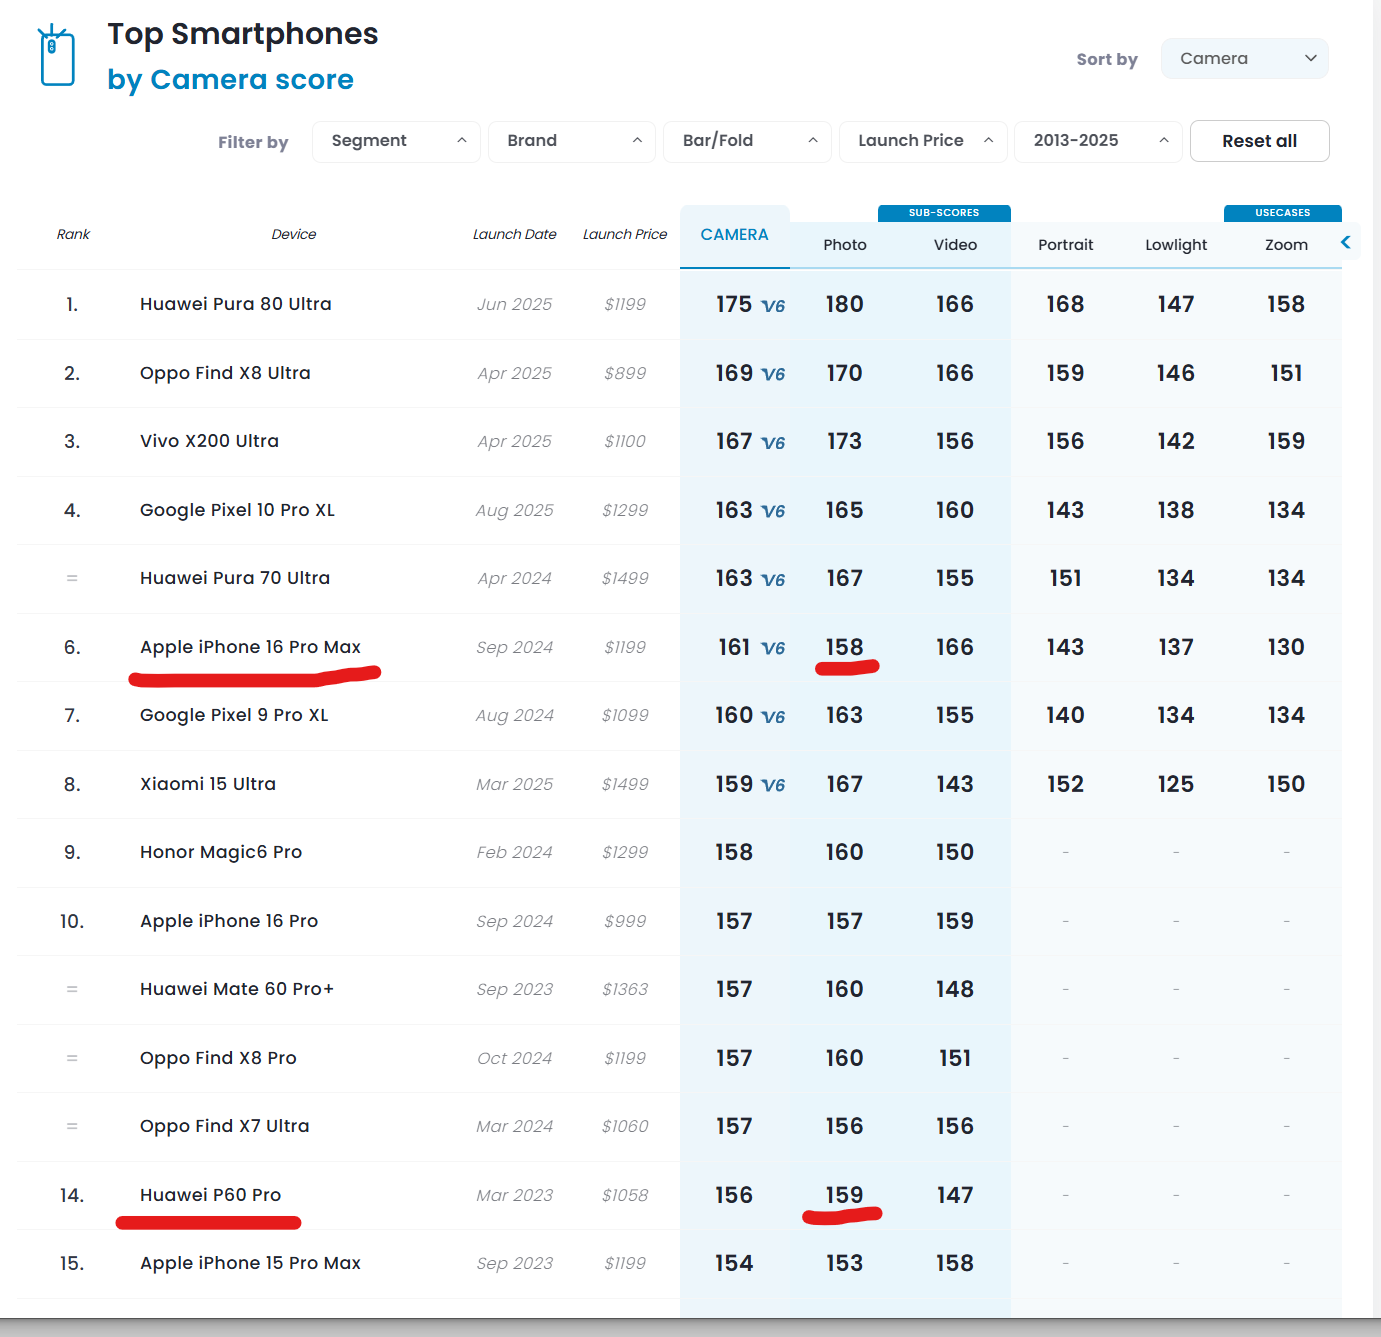Click the '$1363' launch price
The image size is (1381, 1337).
coord(625,989)
